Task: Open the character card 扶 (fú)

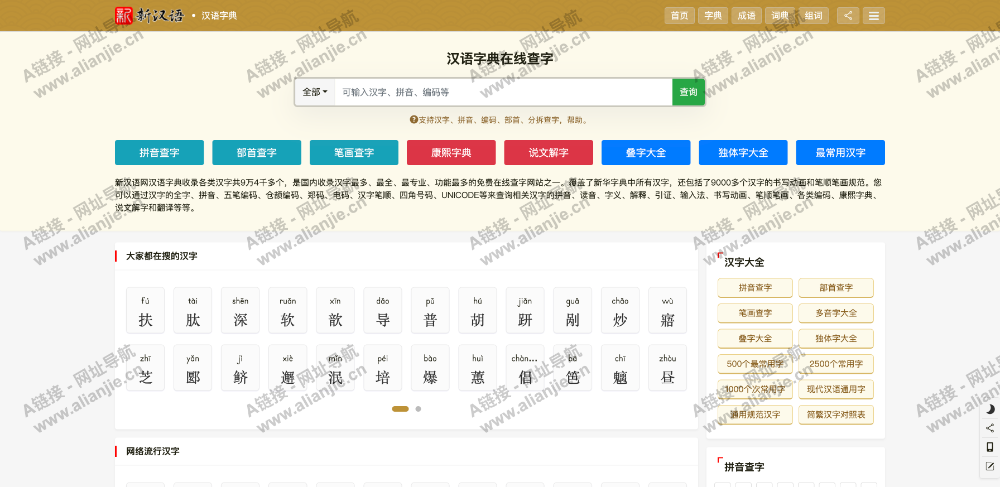Action: pyautogui.click(x=145, y=310)
